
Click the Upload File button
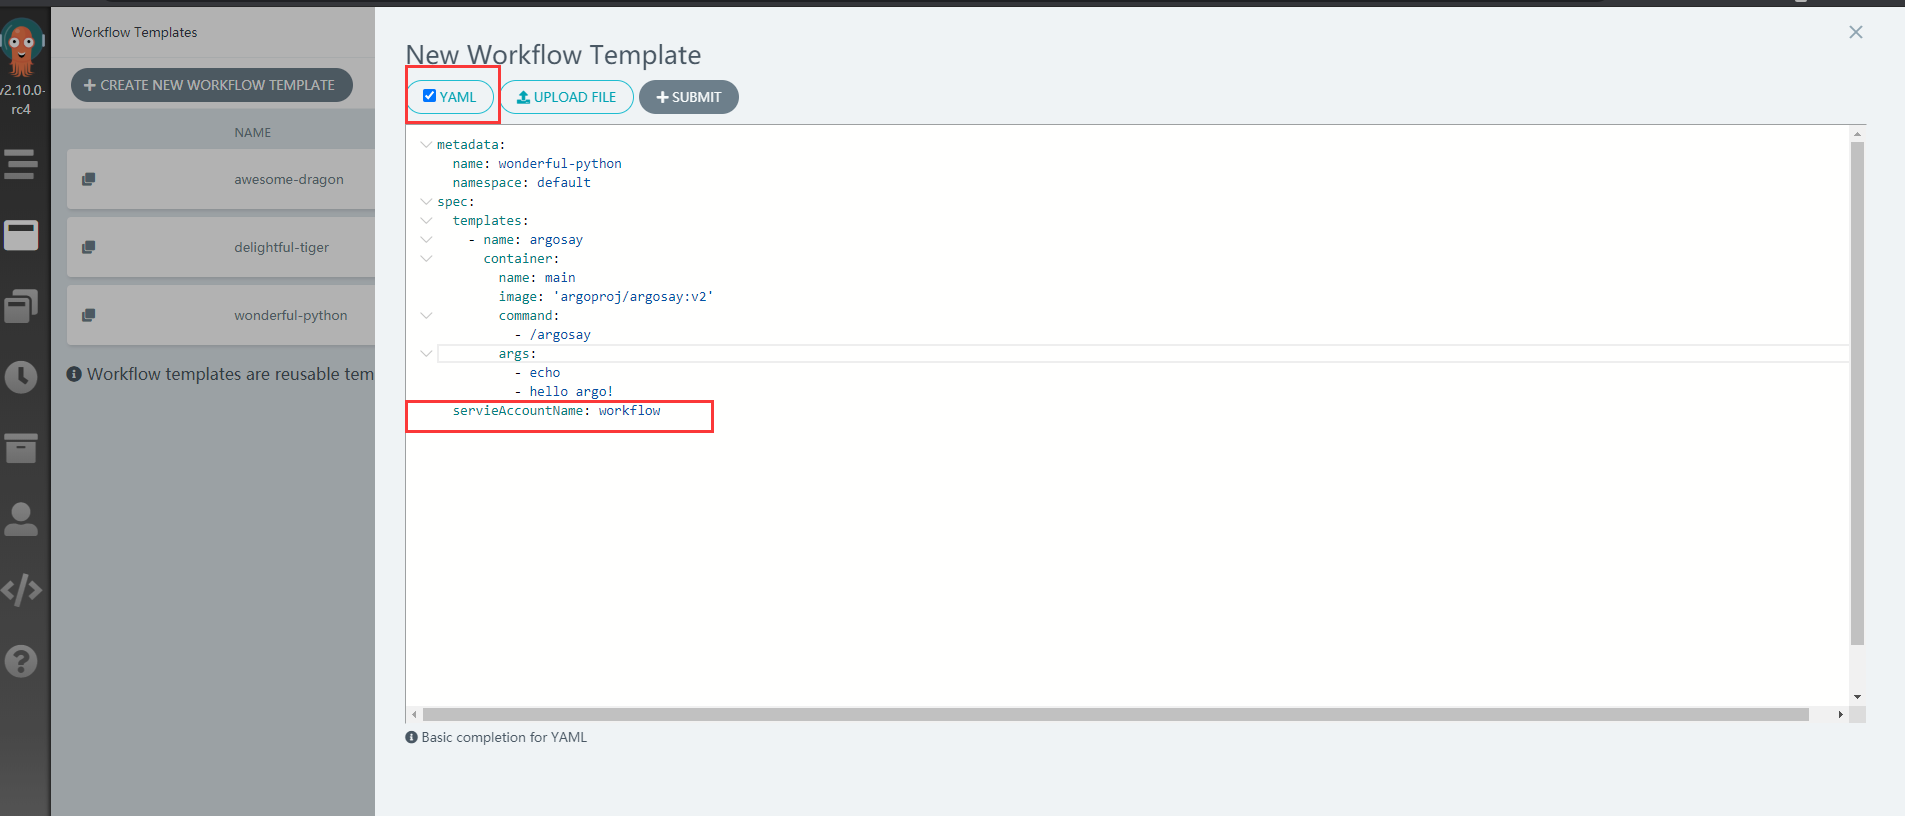coord(566,97)
